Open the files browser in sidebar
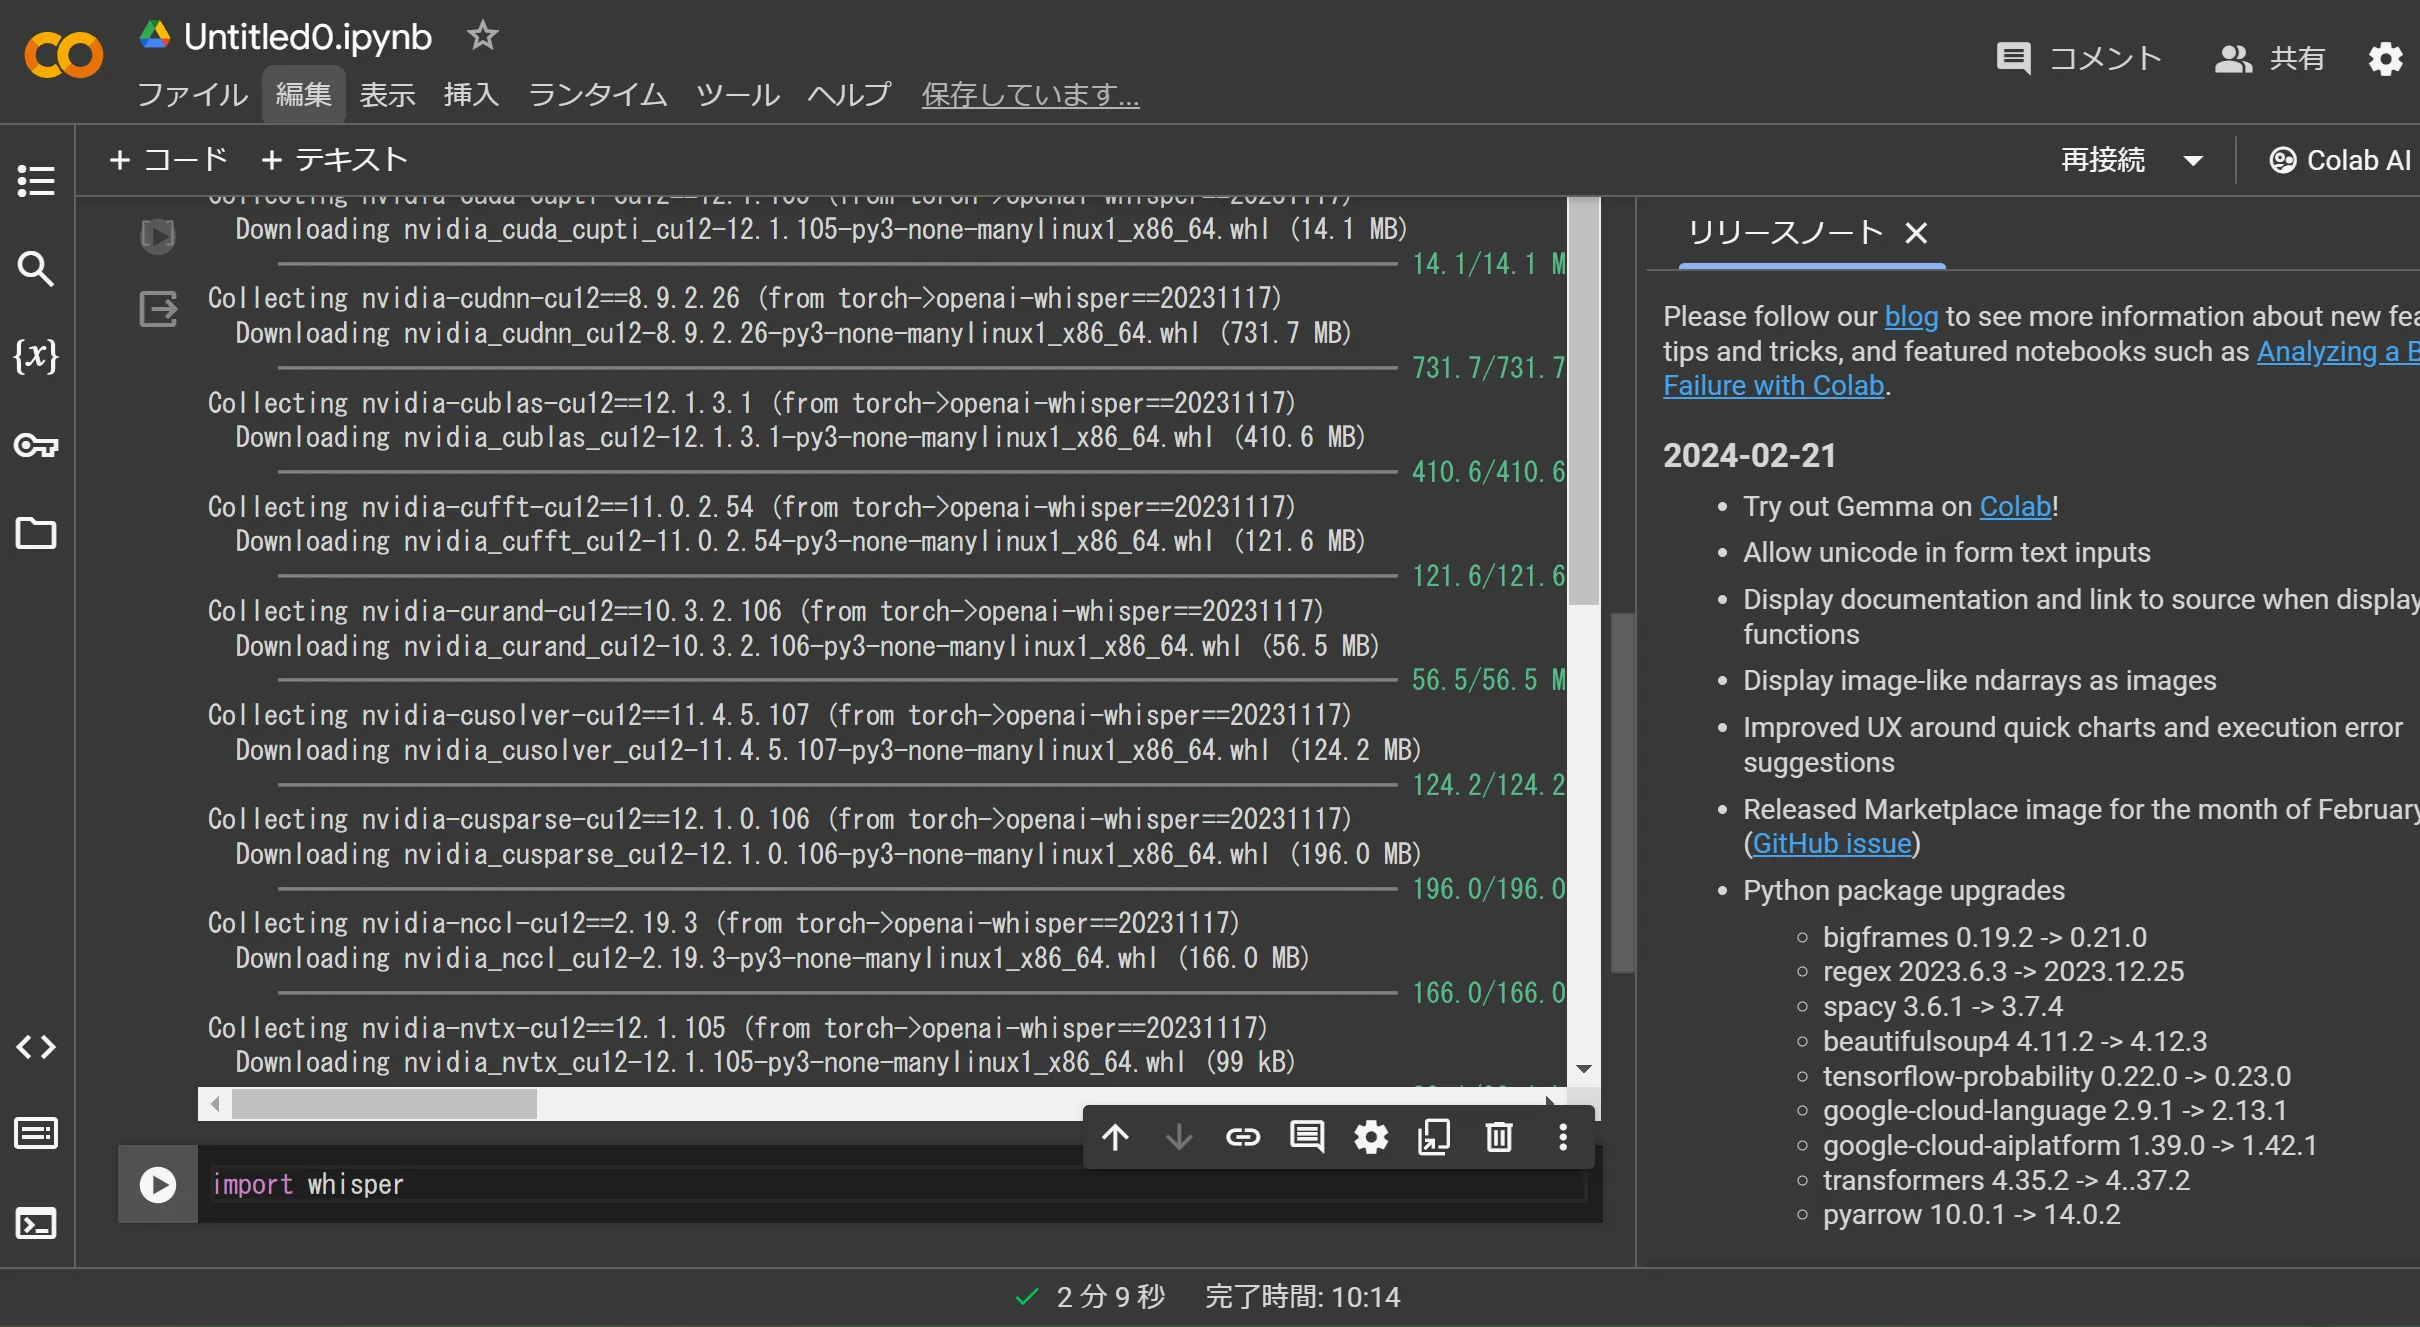Viewport: 2420px width, 1327px height. pyautogui.click(x=36, y=533)
